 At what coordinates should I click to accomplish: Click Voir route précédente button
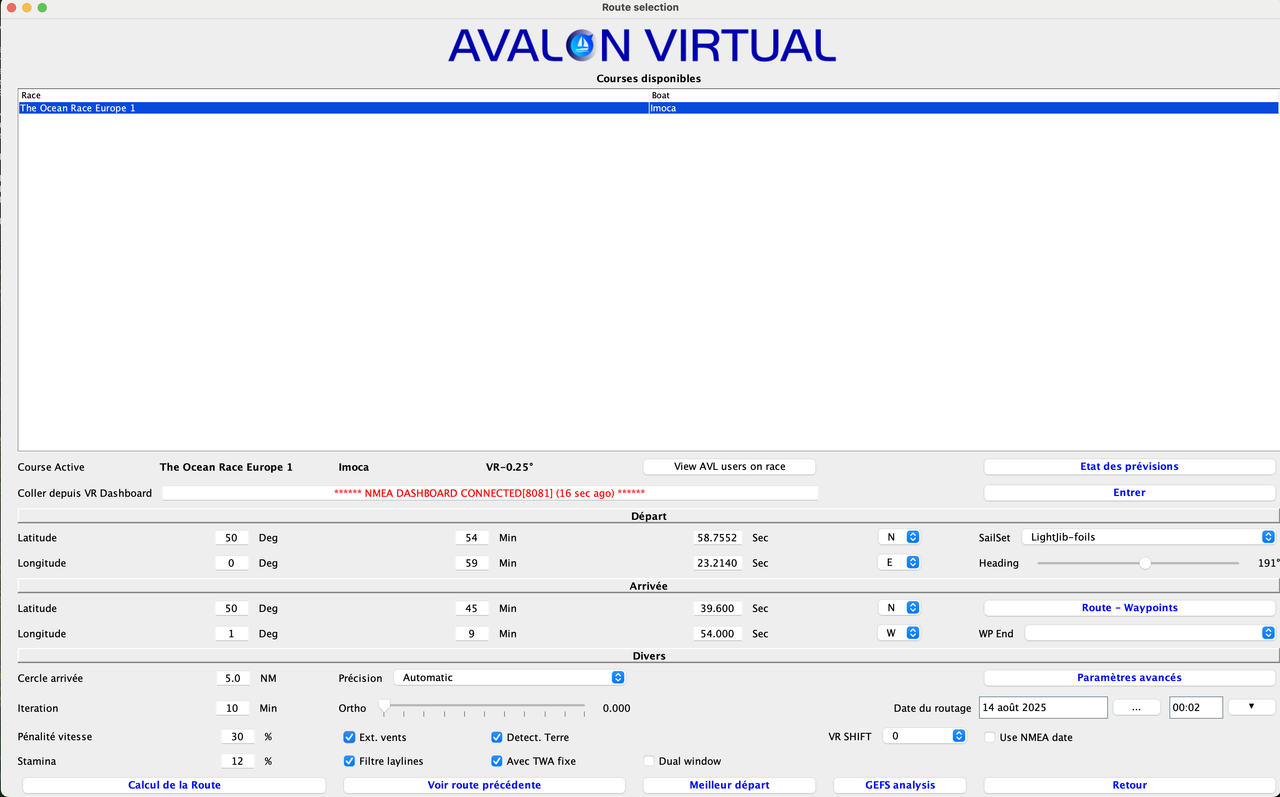[484, 786]
